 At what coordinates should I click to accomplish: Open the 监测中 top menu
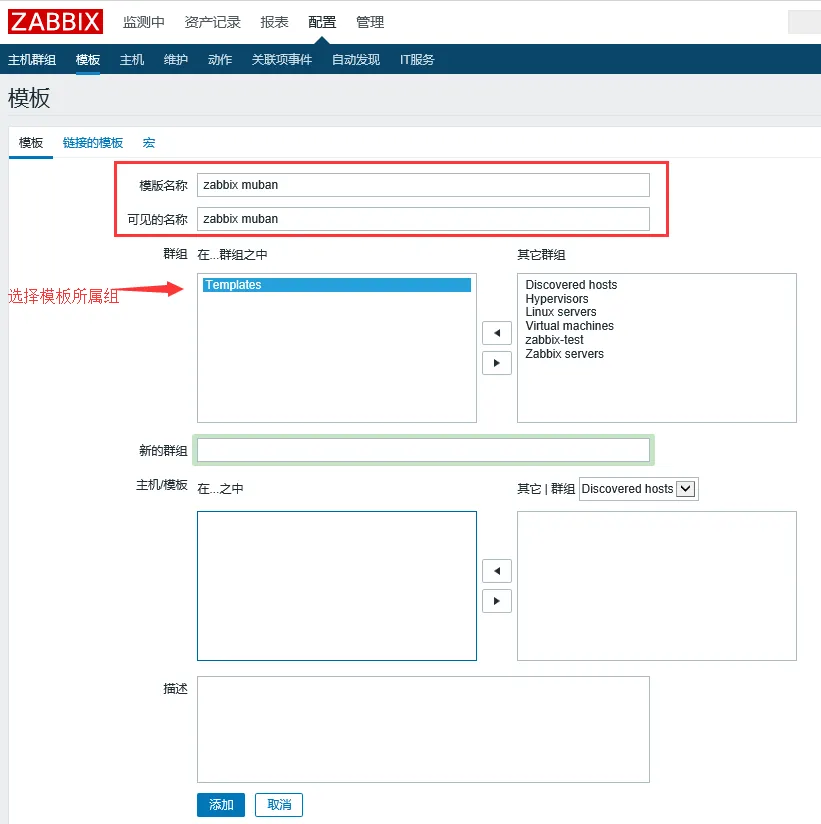tap(143, 22)
